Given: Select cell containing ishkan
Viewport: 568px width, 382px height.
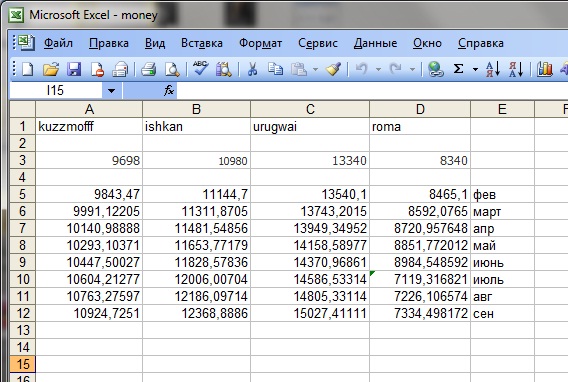Looking at the screenshot, I should 196,126.
